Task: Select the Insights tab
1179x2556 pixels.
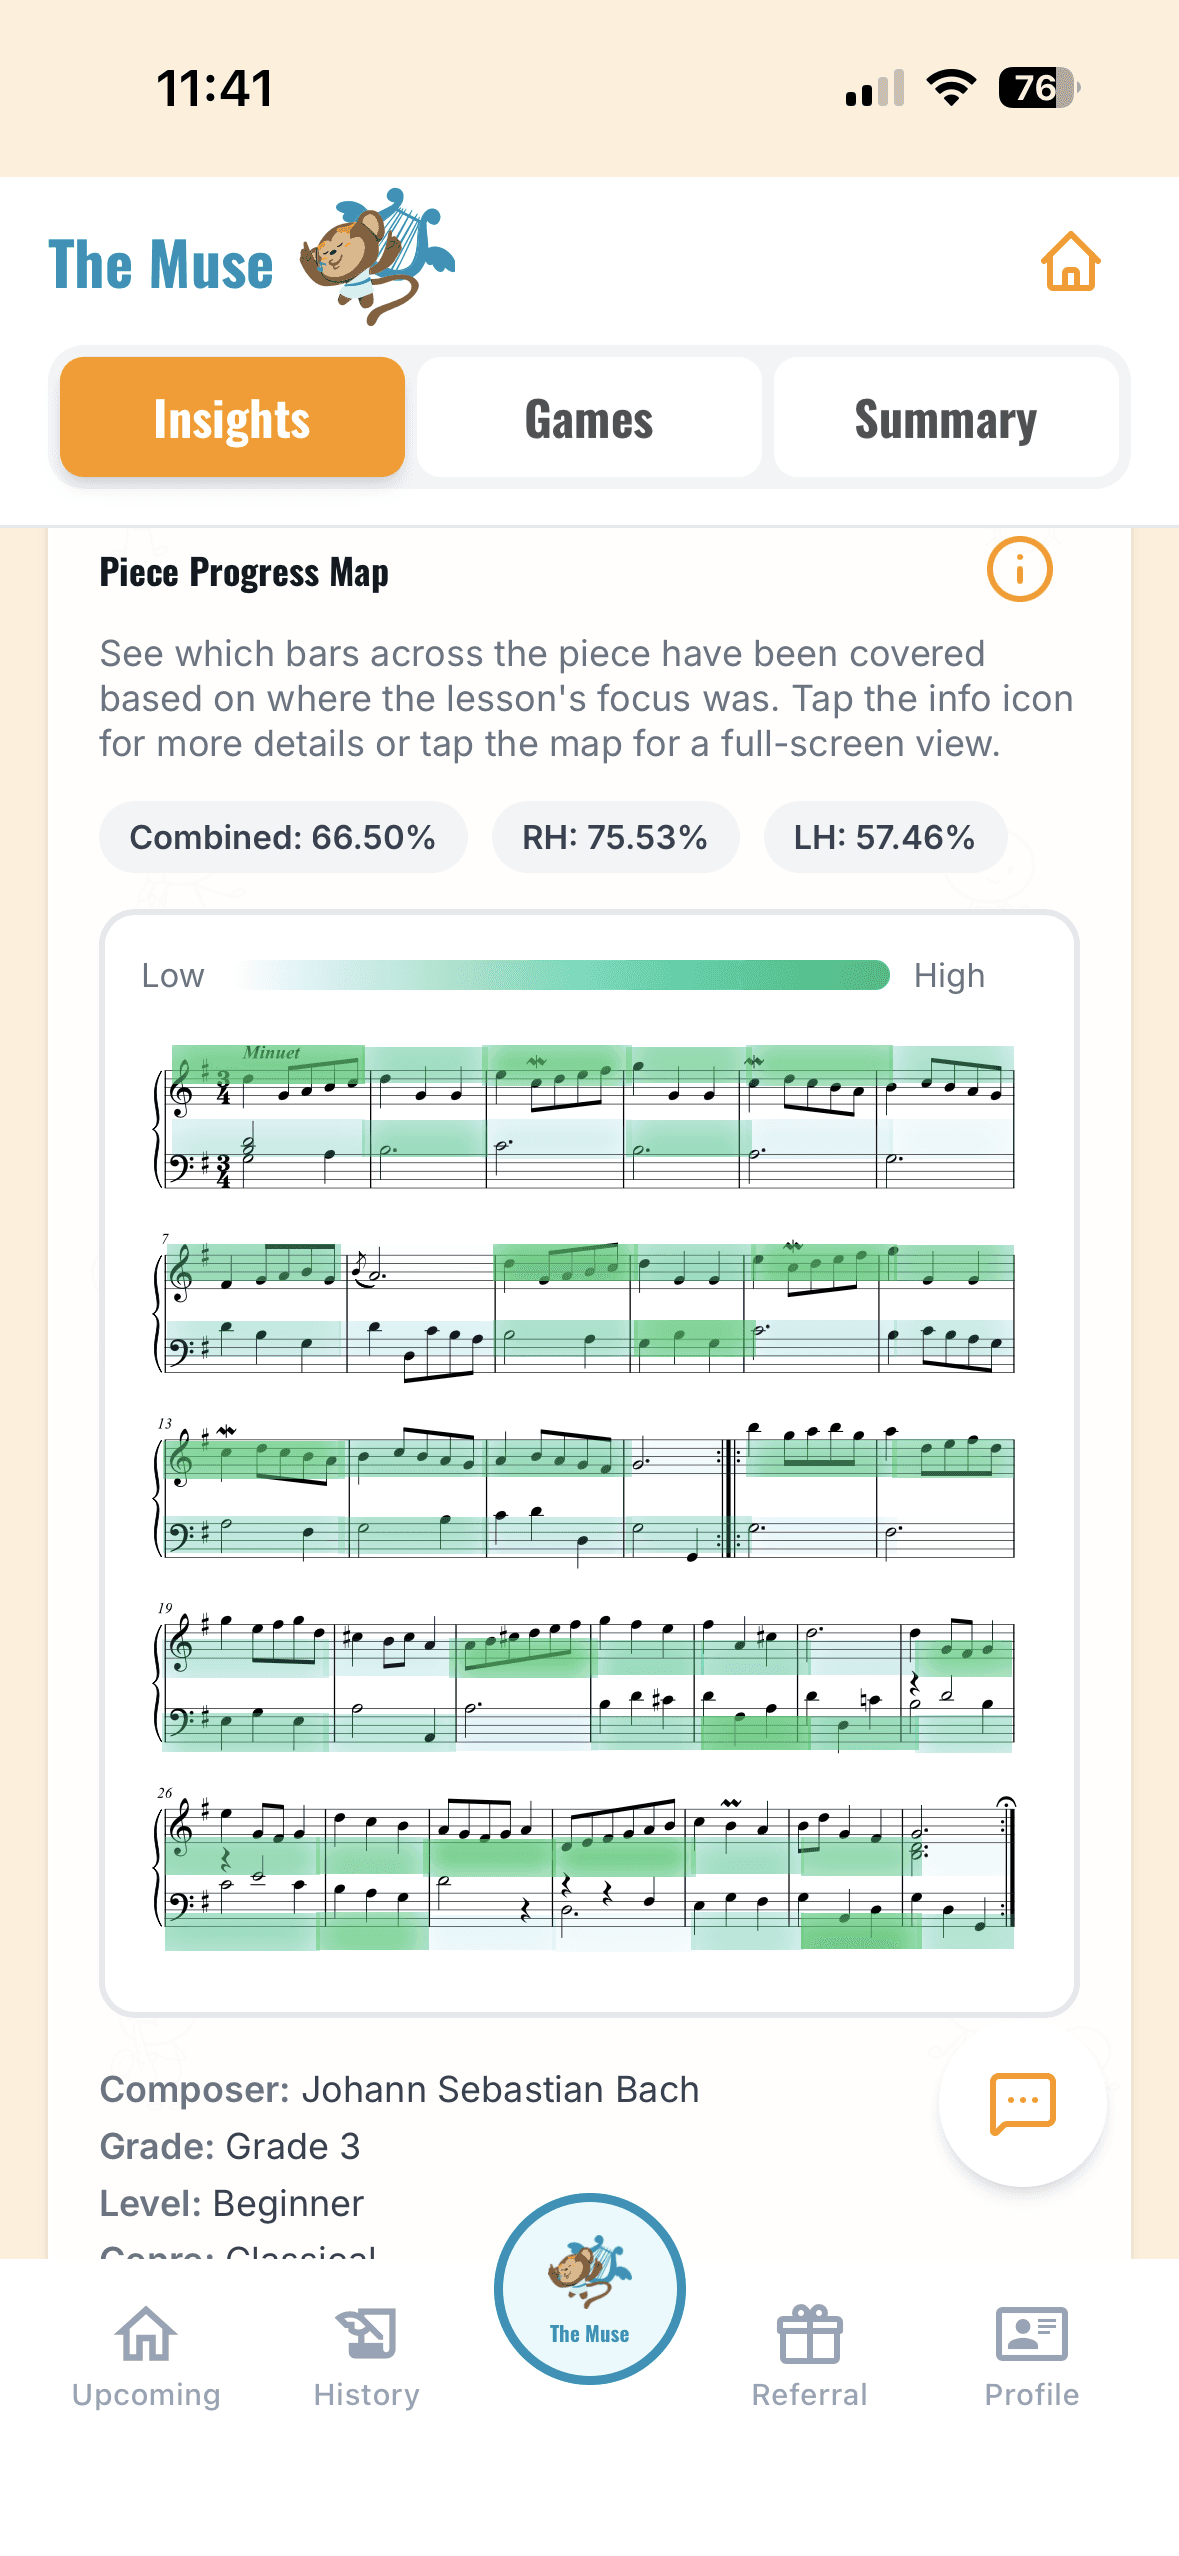Action: 232,418
